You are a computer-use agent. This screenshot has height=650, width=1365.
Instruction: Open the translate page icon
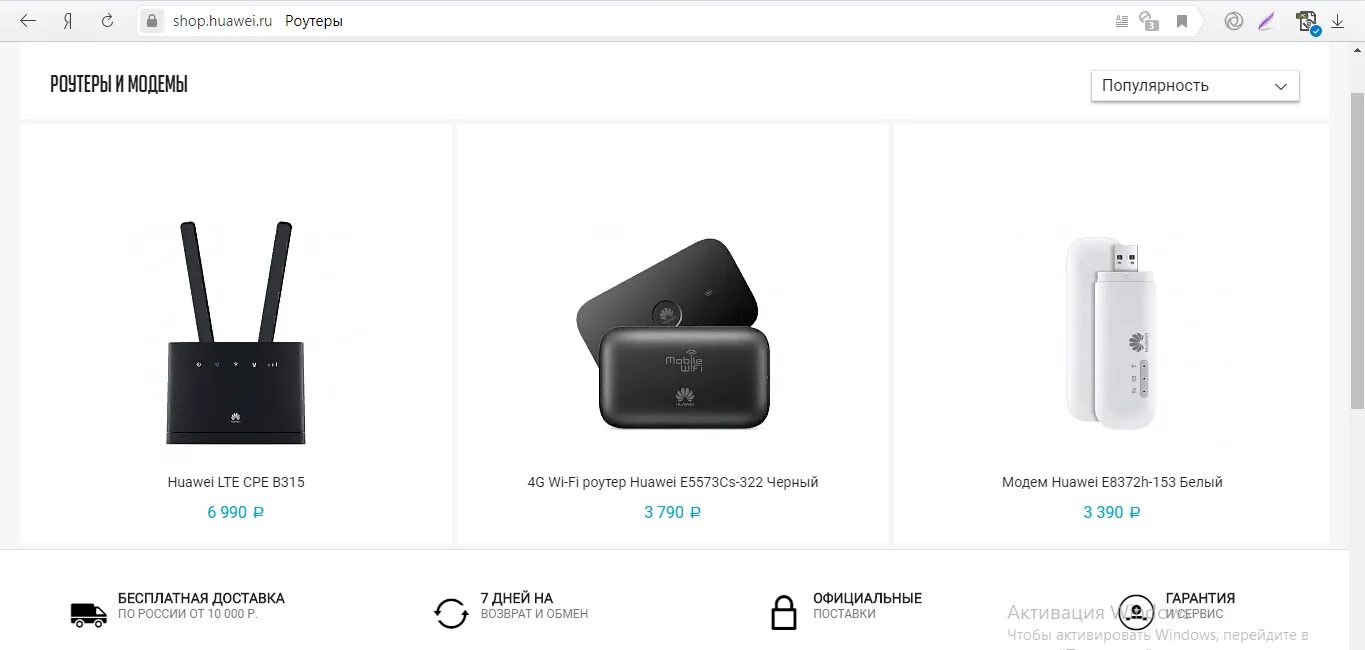point(1150,21)
